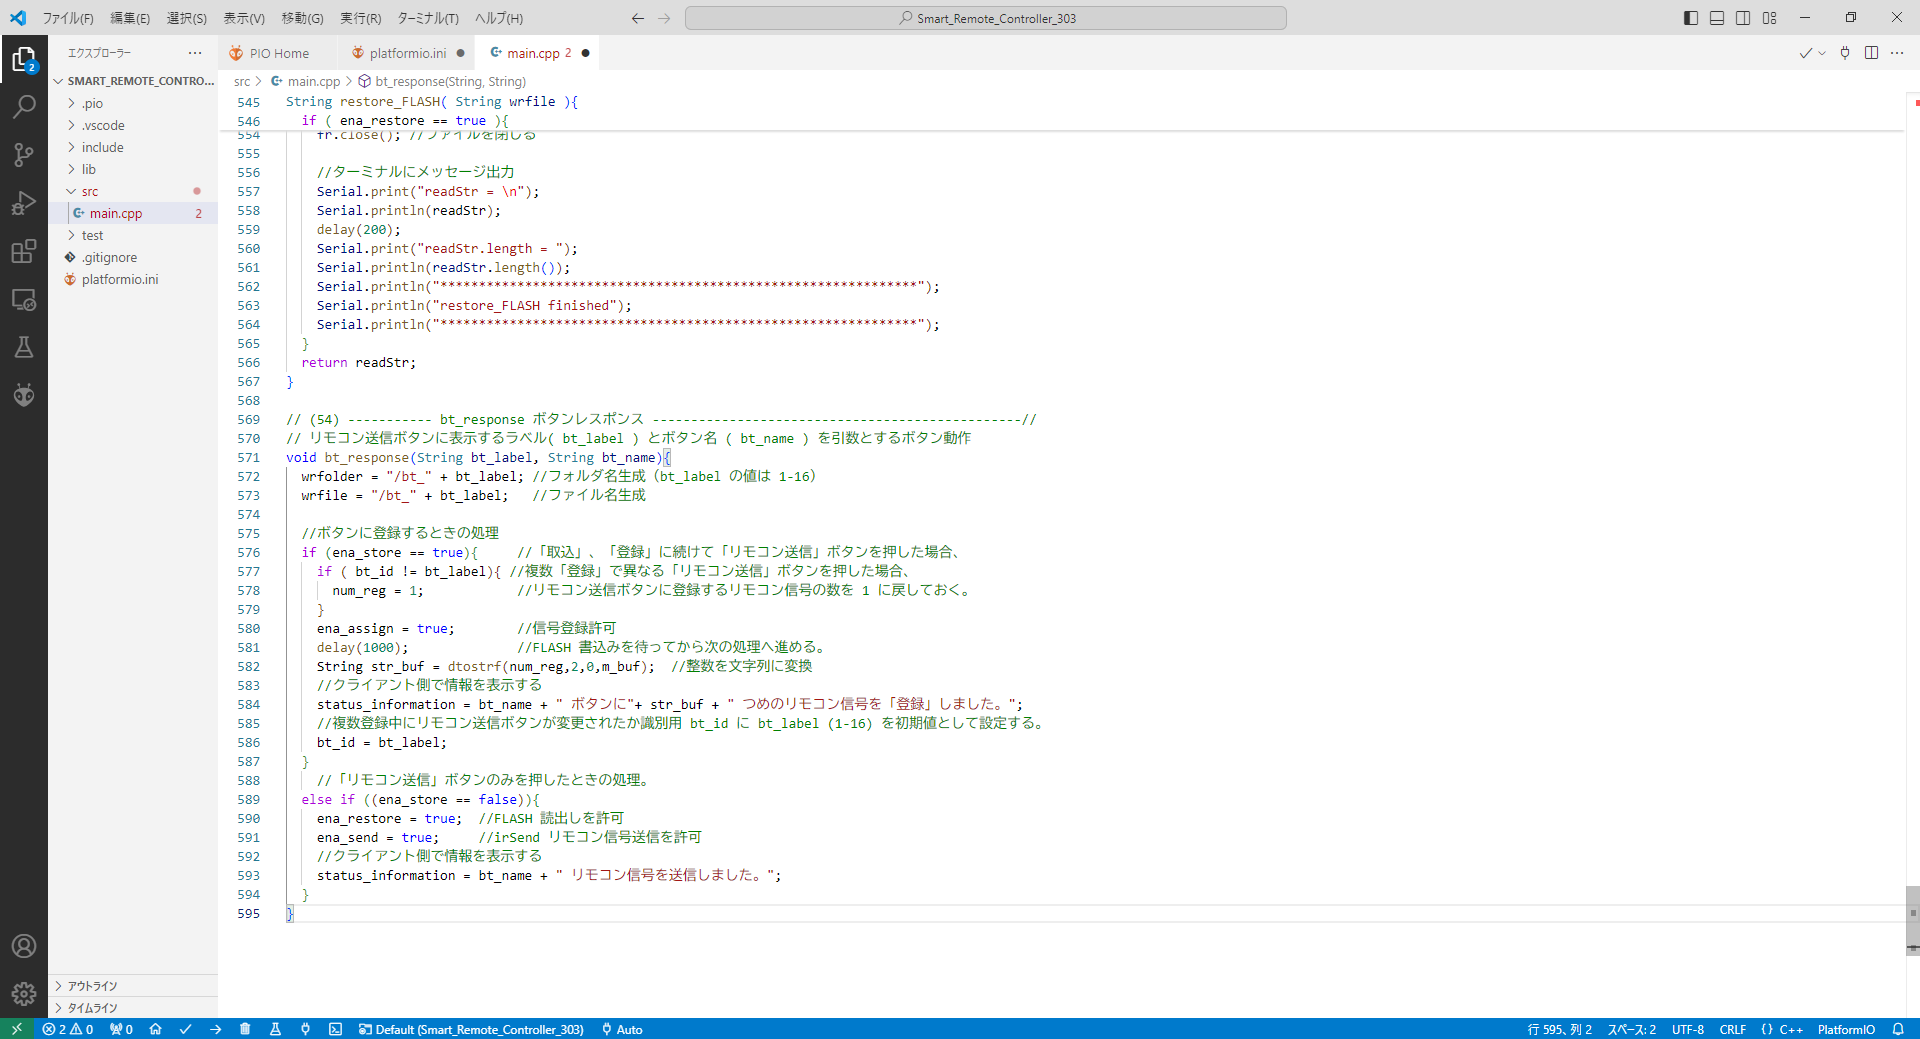This screenshot has width=1920, height=1039.
Task: Click the CRLF line ending indicator
Action: (1732, 1029)
